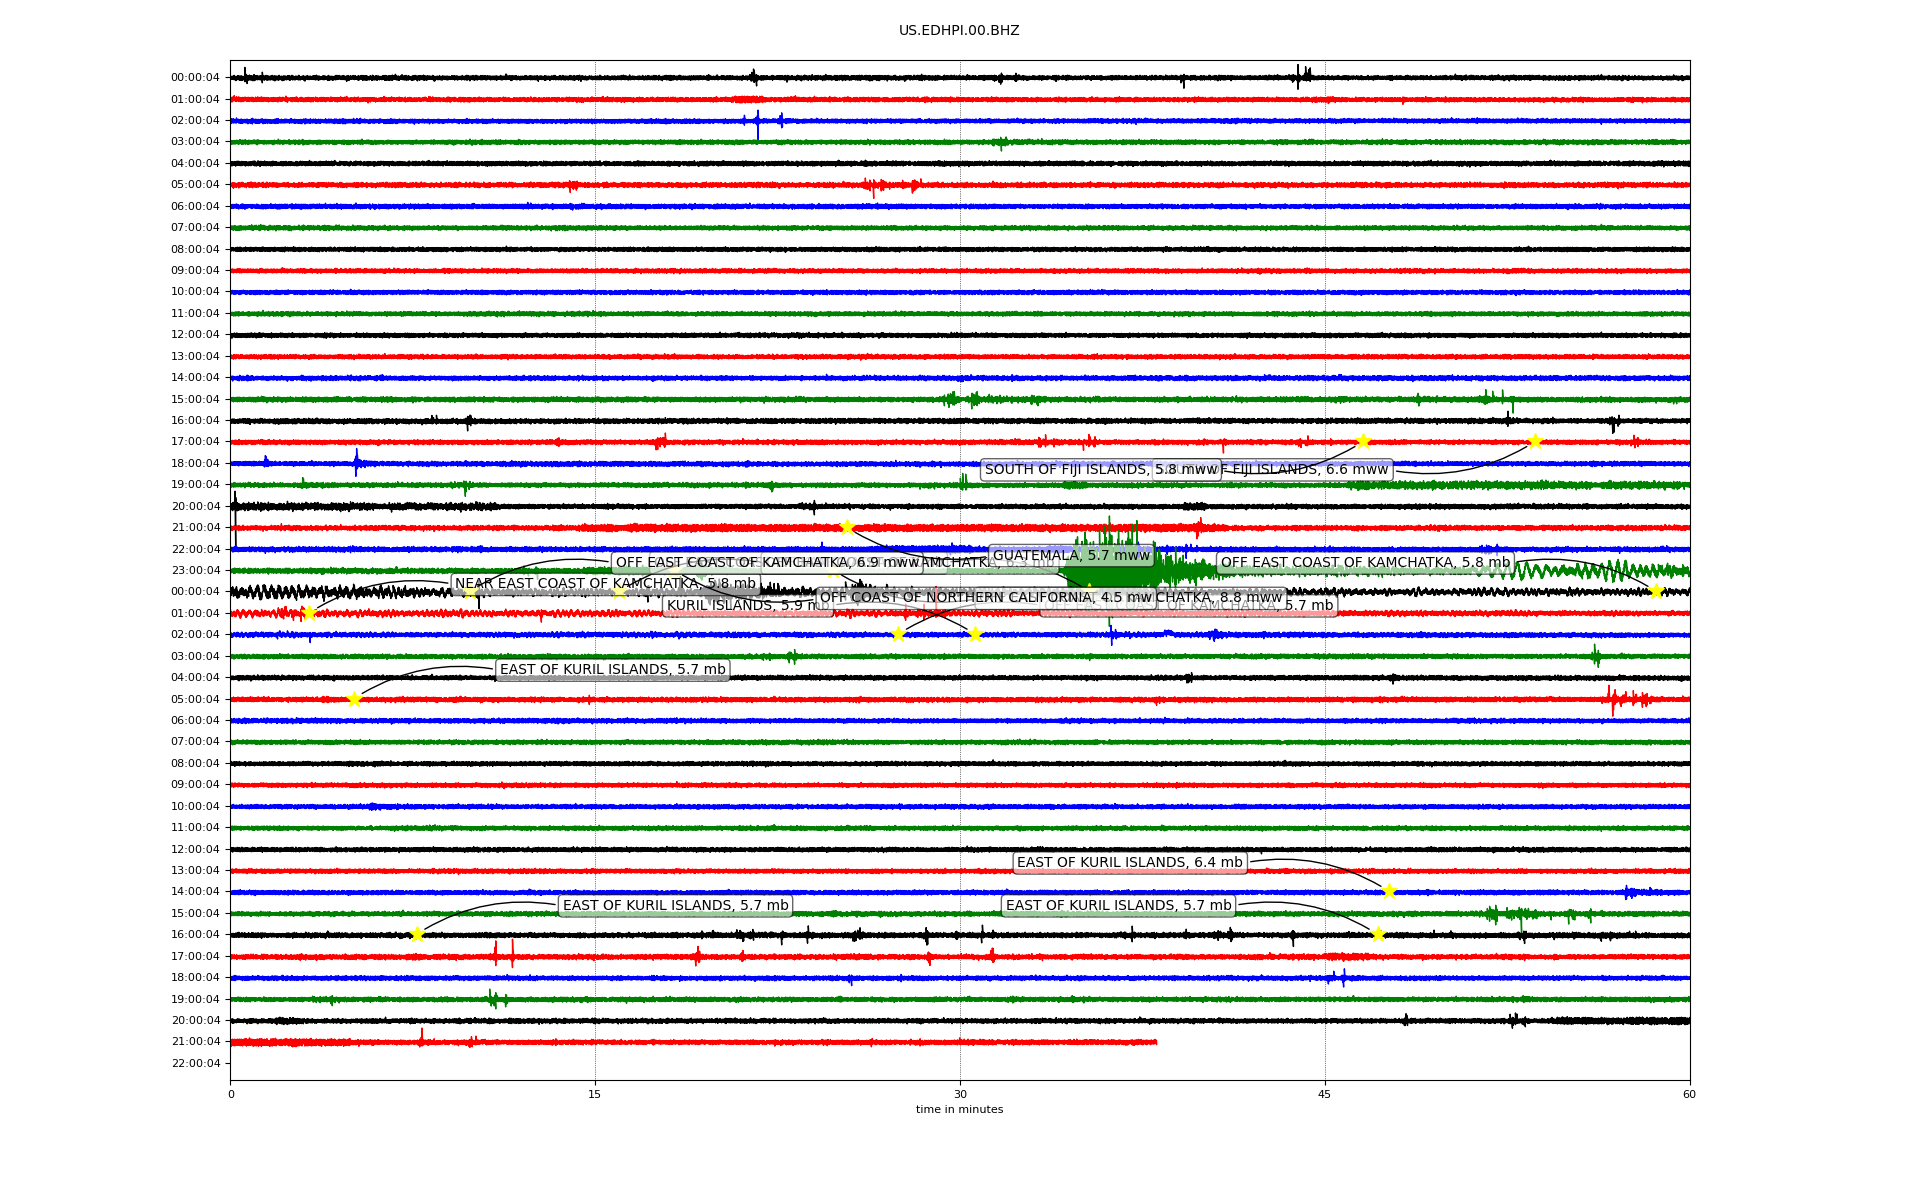Viewport: 1920px width, 1200px height.
Task: Click the 23:00:04 time label
Action: coord(195,571)
